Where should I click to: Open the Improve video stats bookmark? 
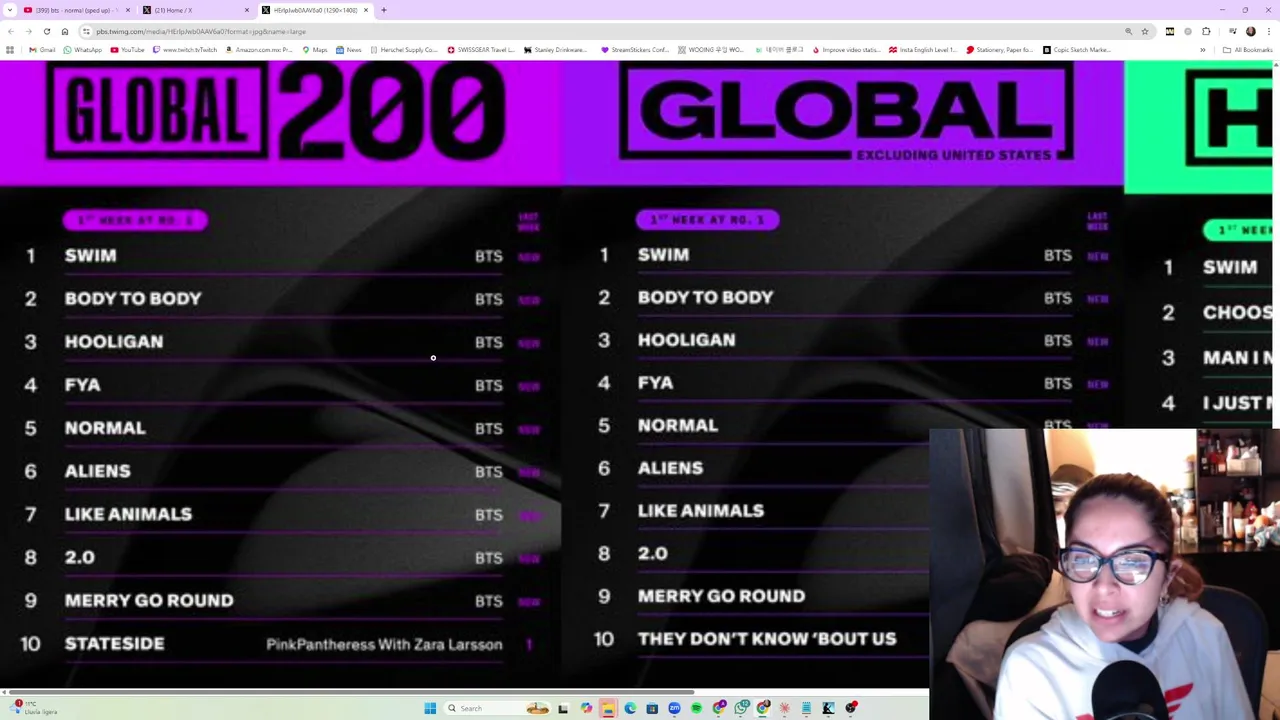click(x=846, y=50)
